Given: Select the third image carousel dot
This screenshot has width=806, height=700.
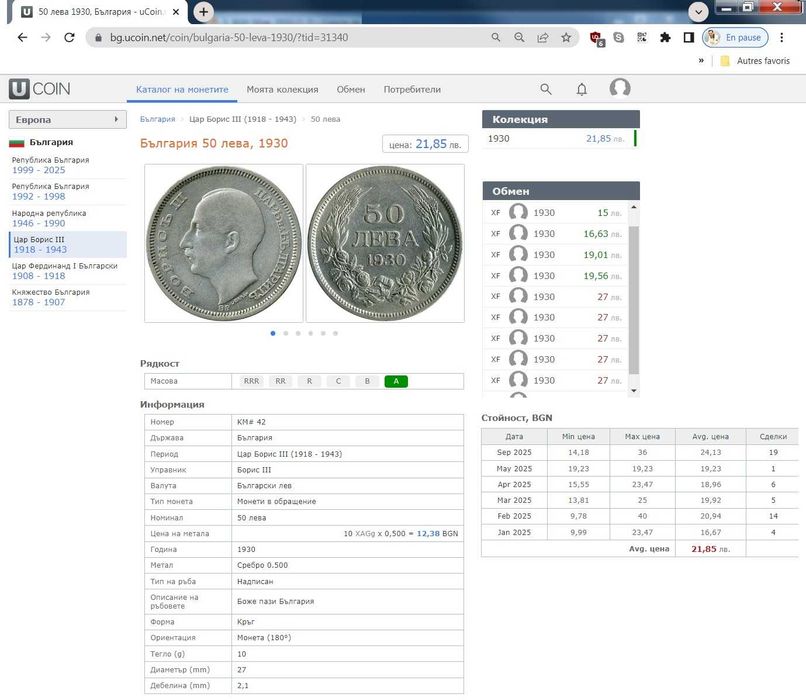Looking at the screenshot, I should [298, 333].
